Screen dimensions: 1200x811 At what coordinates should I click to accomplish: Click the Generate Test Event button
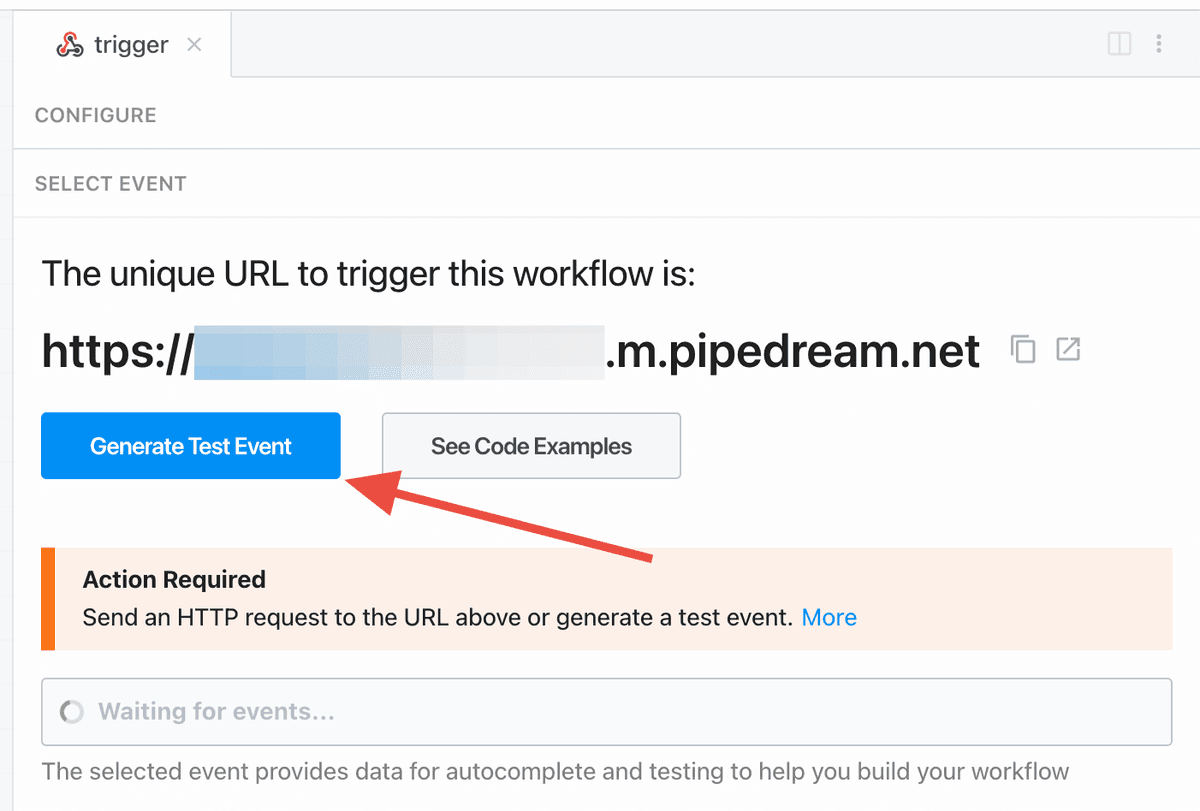(191, 446)
